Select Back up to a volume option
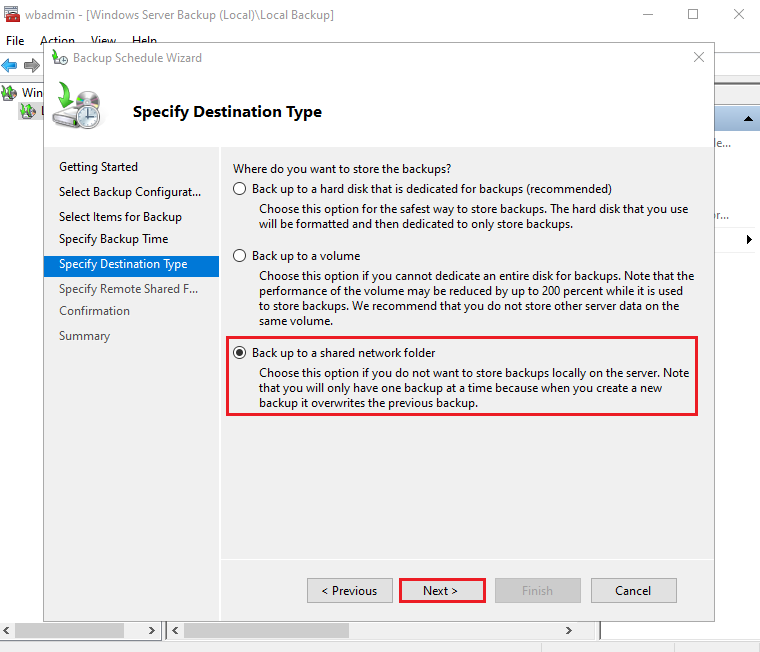The height and width of the screenshot is (652, 760). [239, 256]
